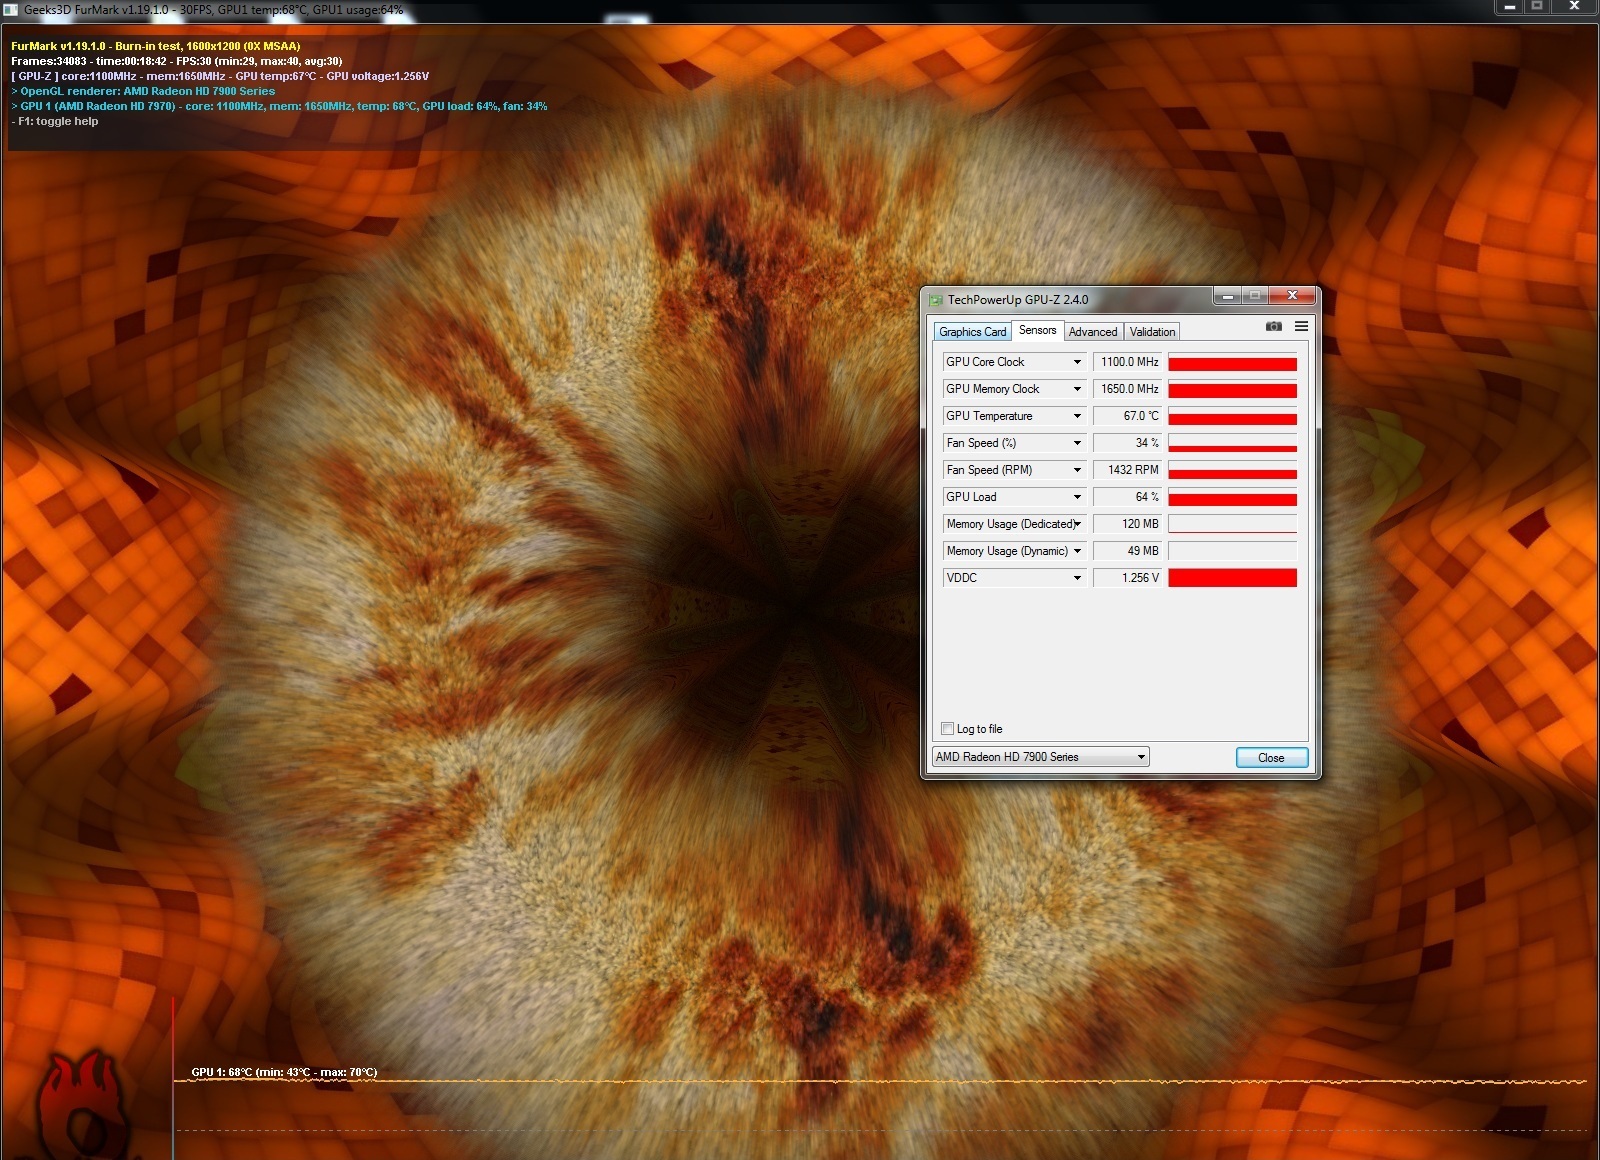Maximize the FurMark window

click(1537, 7)
